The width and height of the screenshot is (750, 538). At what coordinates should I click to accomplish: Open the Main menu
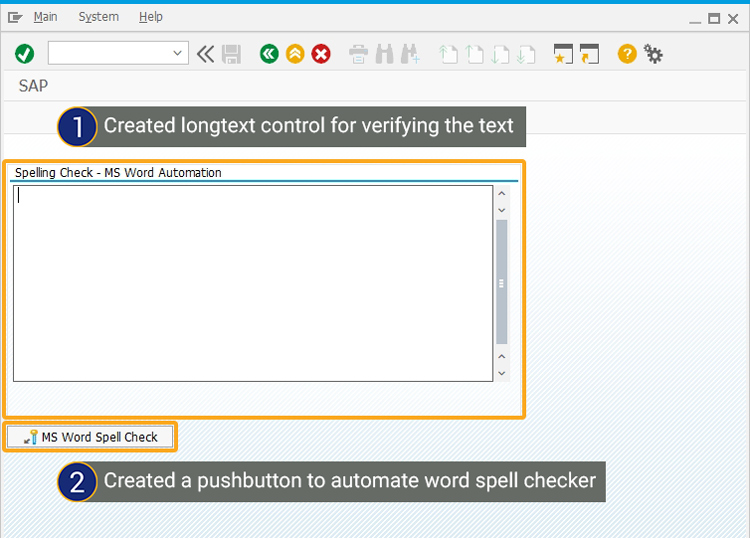[45, 17]
